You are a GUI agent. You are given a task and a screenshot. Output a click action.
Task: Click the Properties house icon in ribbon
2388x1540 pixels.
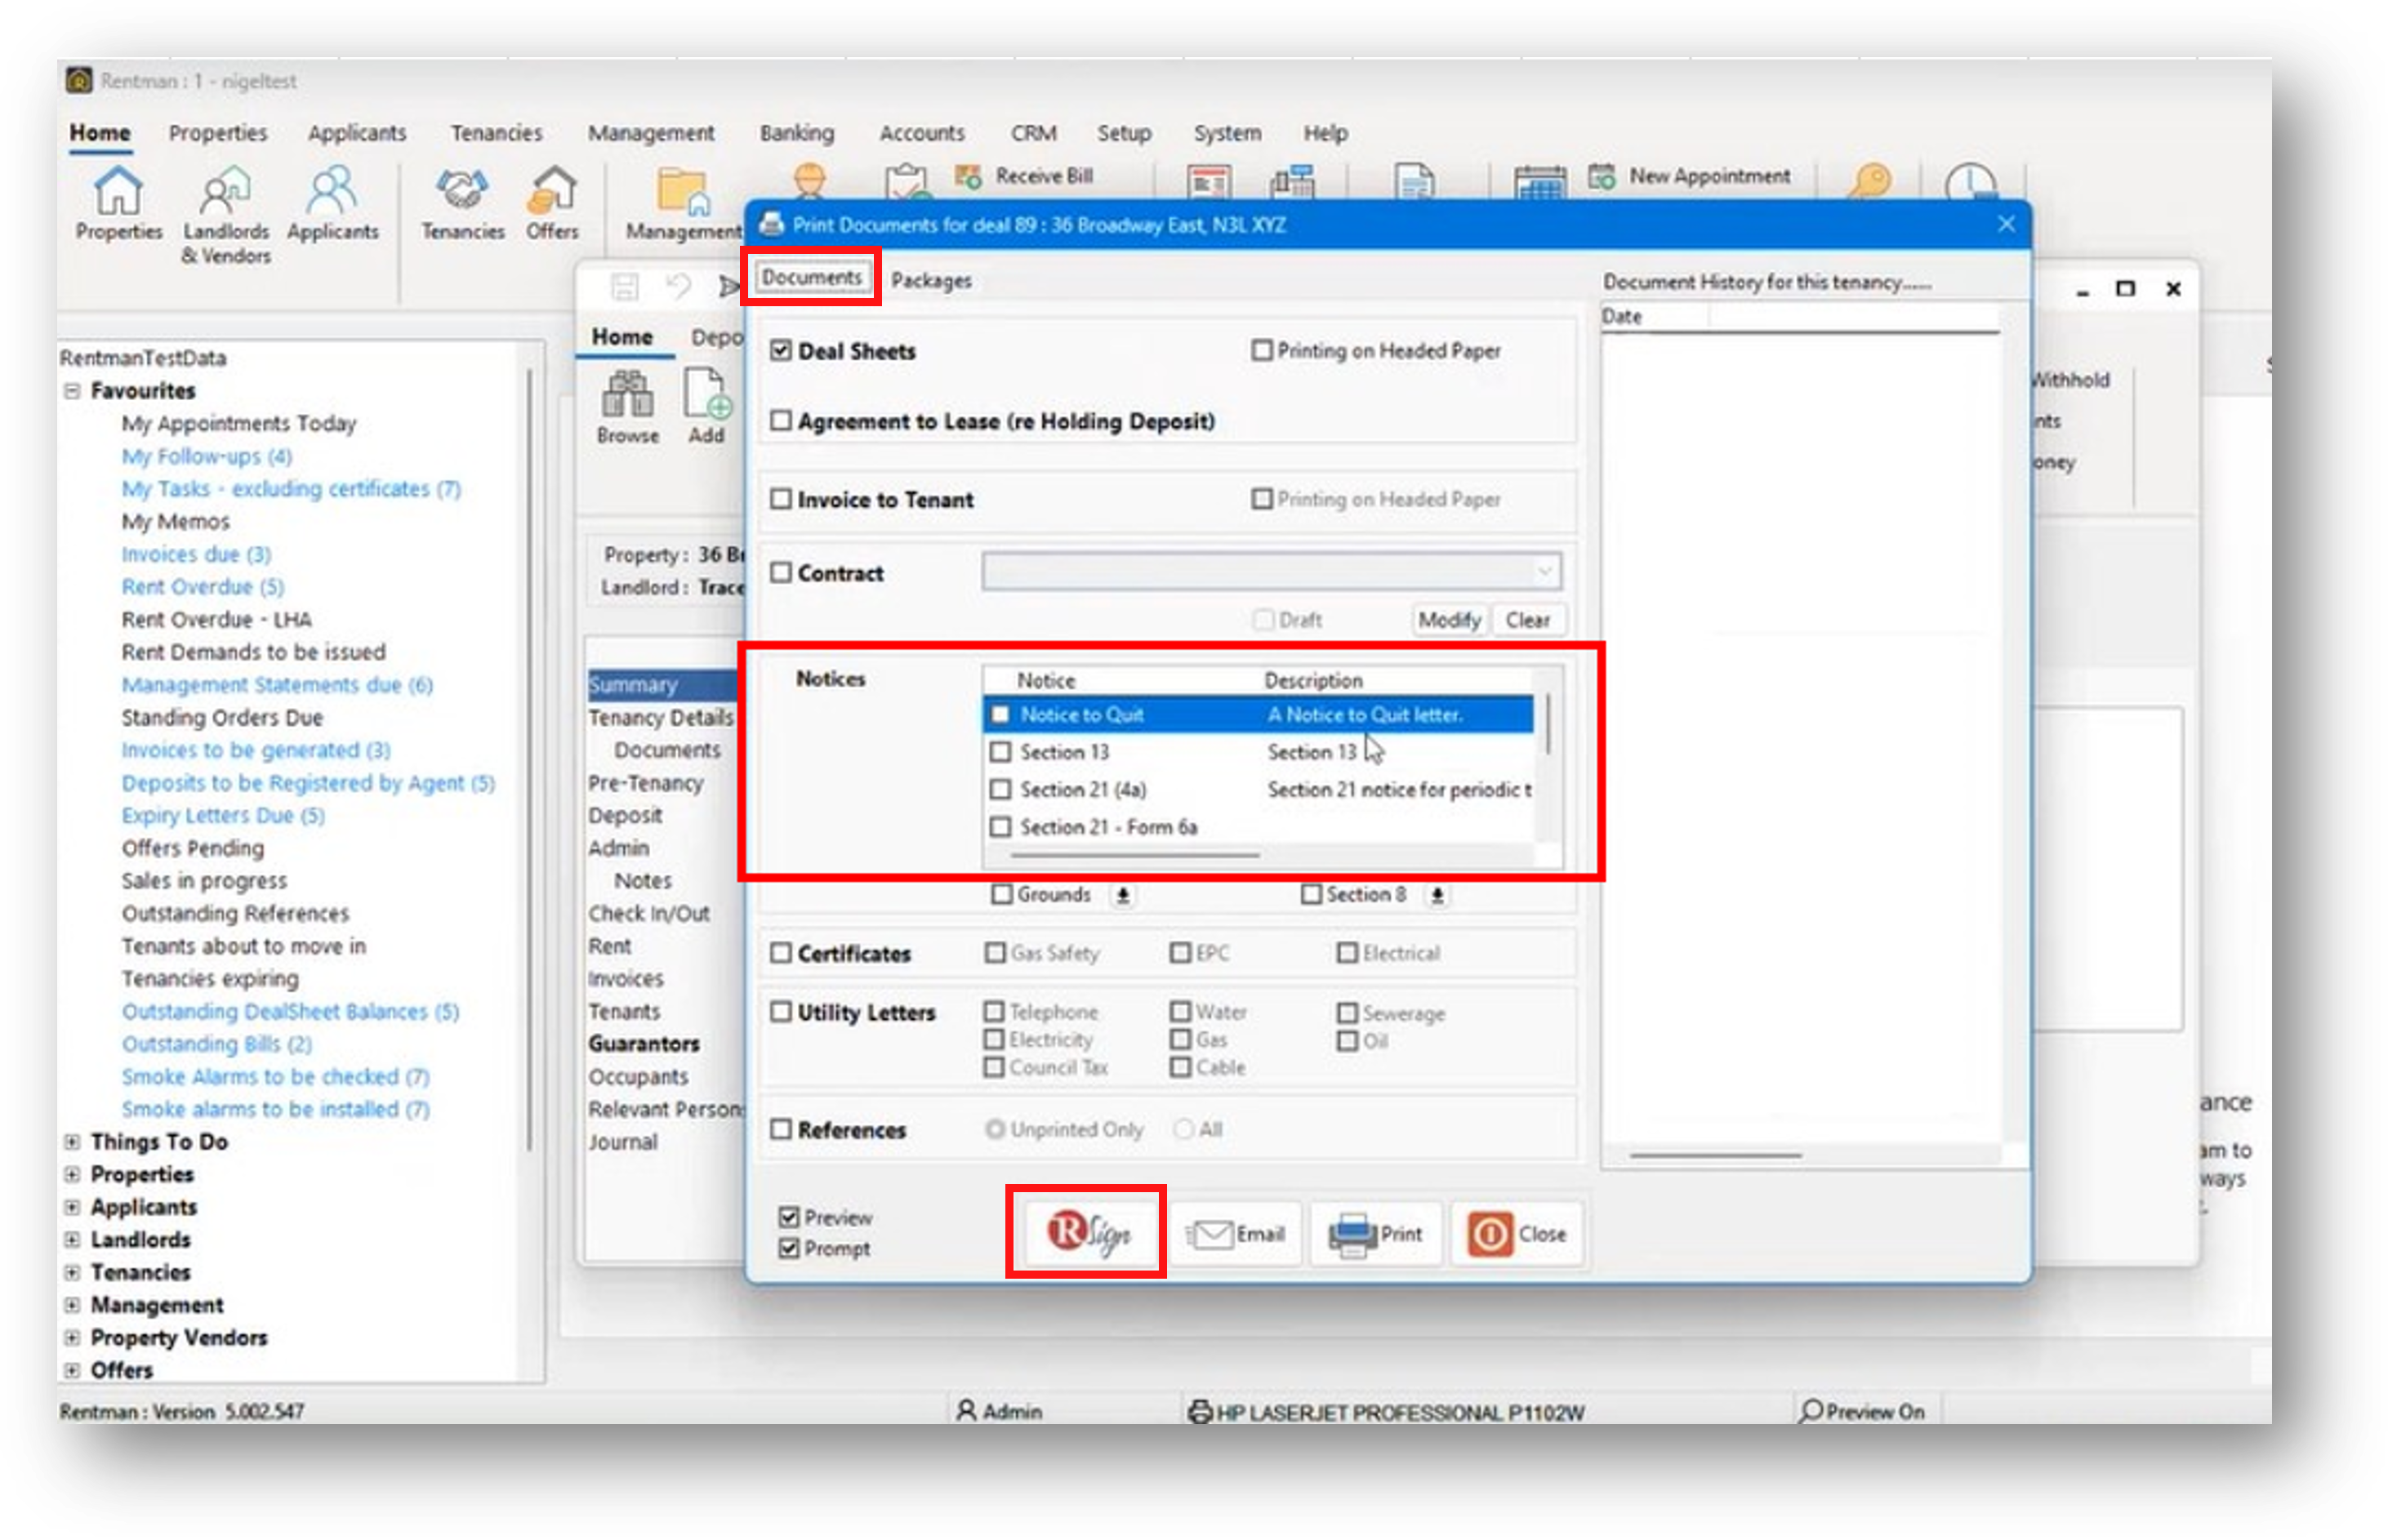click(118, 192)
